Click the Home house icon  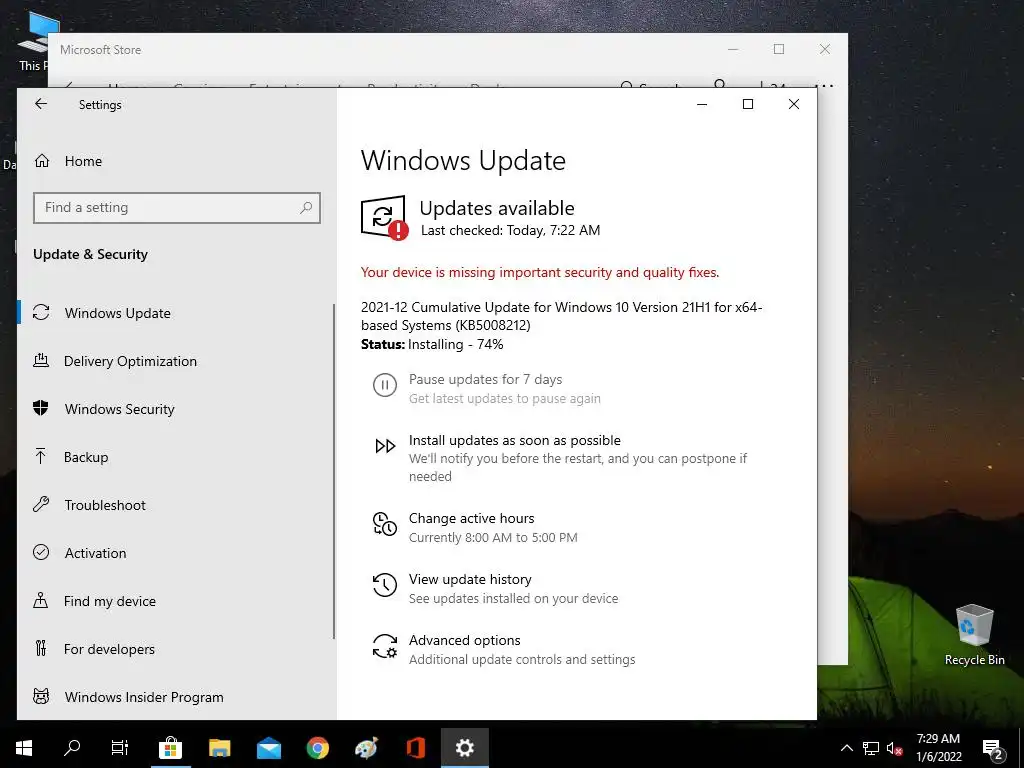pos(42,161)
